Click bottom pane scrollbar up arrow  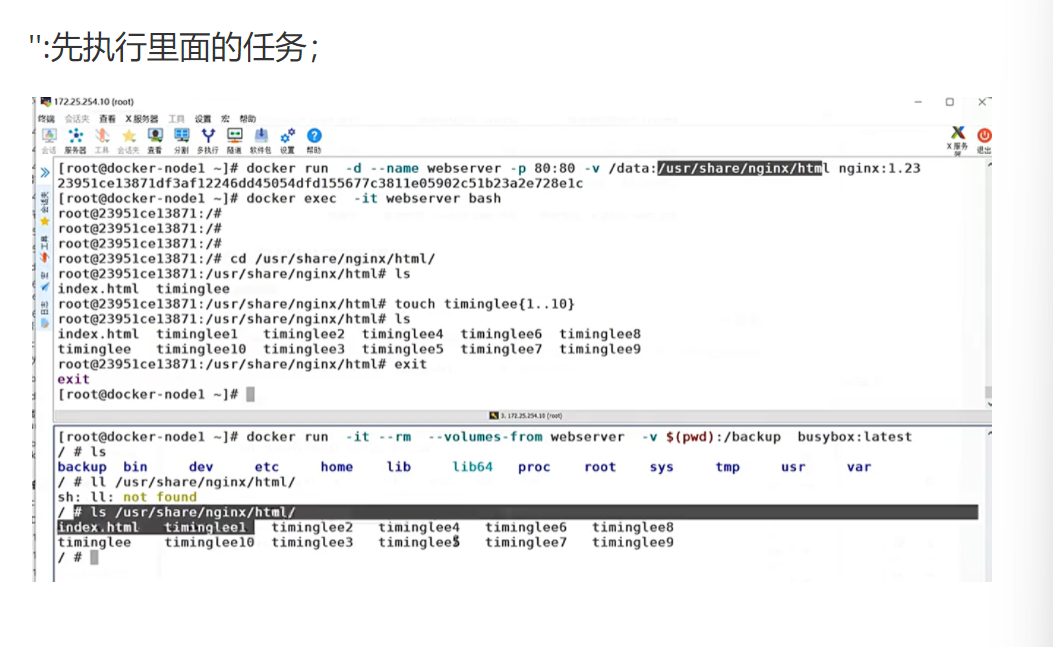pyautogui.click(x=989, y=433)
